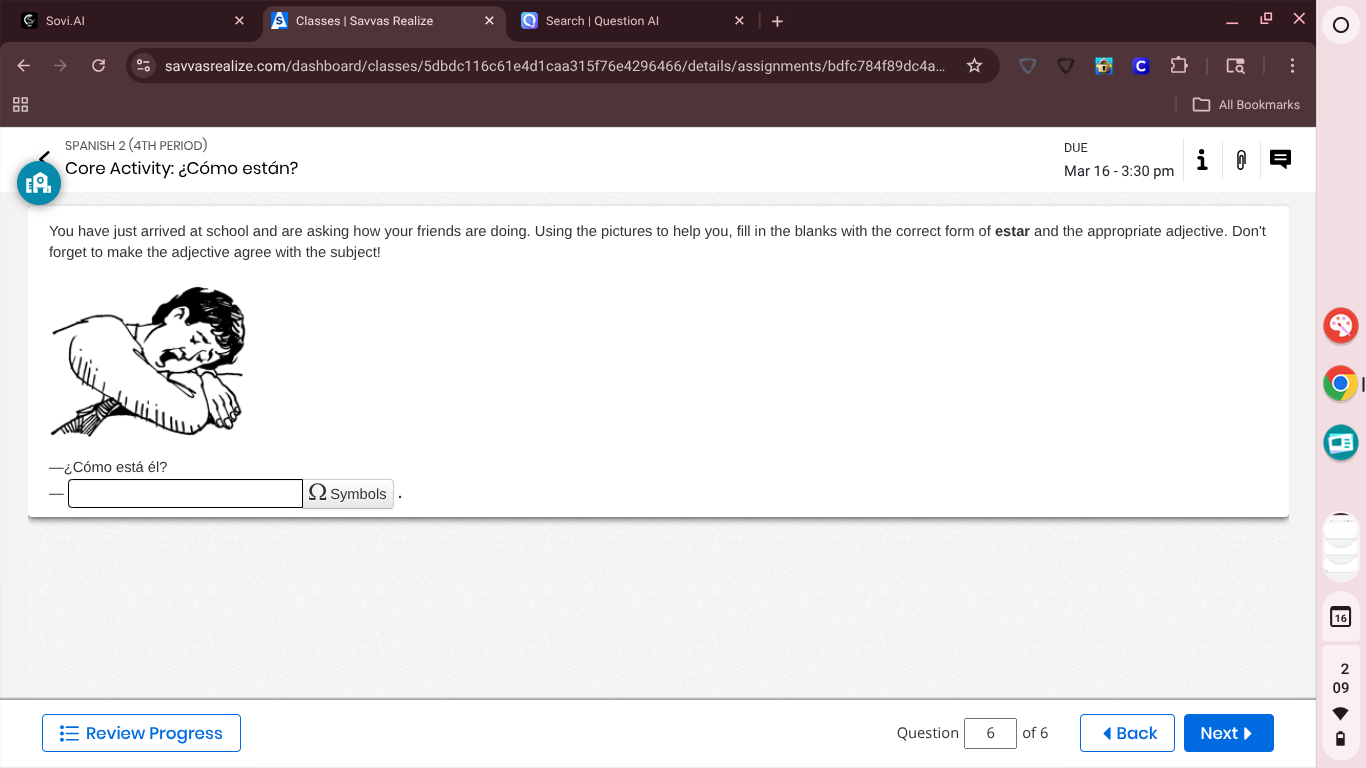The image size is (1366, 768).
Task: Reload the page
Action: 98,65
